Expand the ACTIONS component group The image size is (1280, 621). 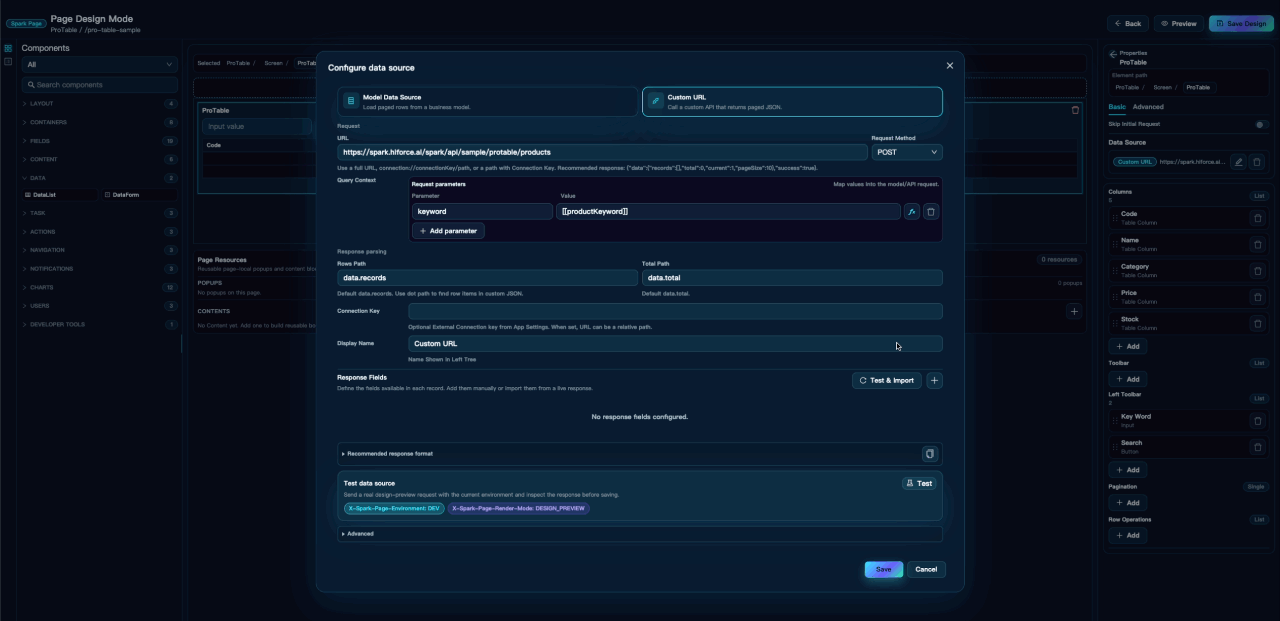pyautogui.click(x=100, y=232)
